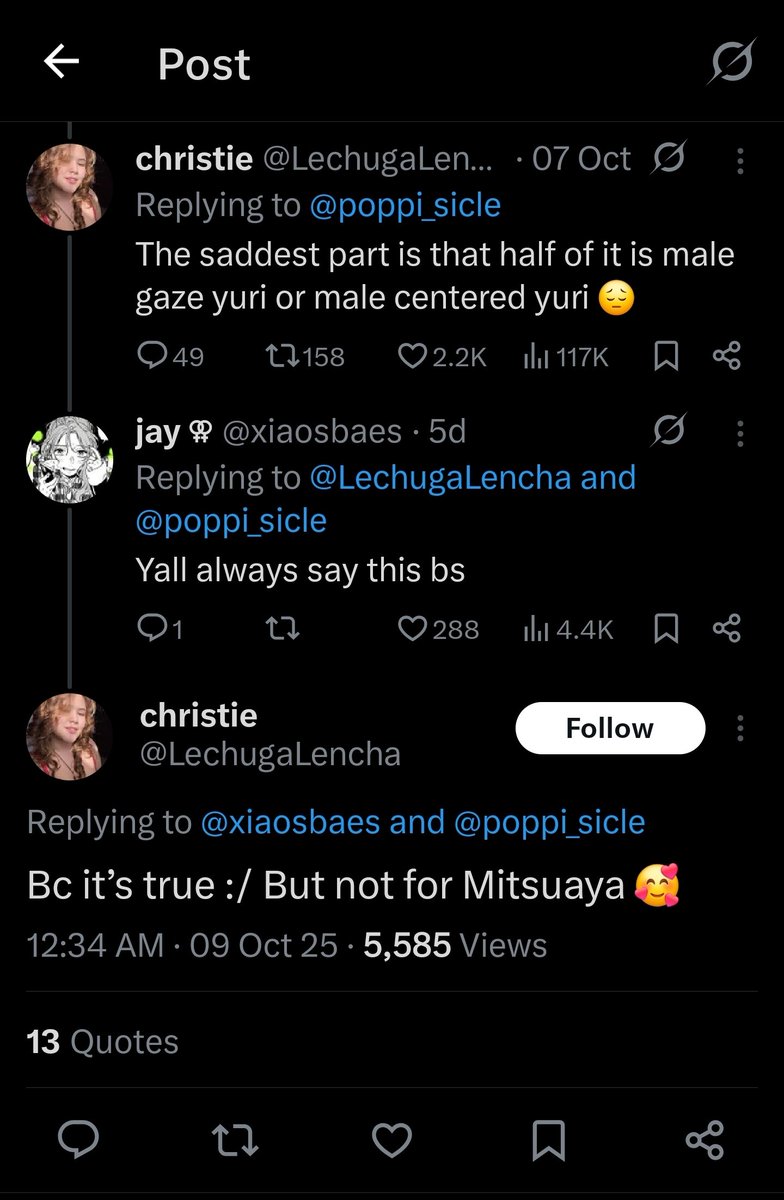This screenshot has width=784, height=1200.
Task: Toggle repost on the main post
Action: (235, 1140)
